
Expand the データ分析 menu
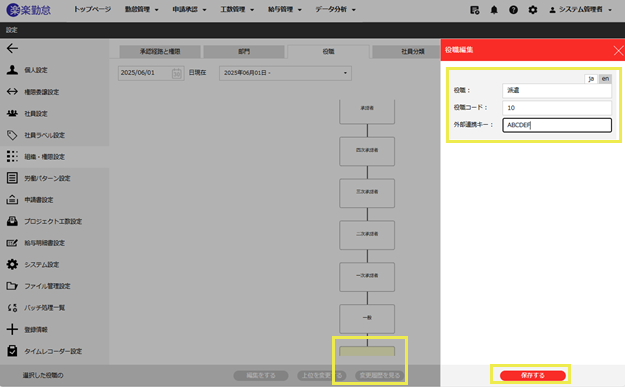335,9
